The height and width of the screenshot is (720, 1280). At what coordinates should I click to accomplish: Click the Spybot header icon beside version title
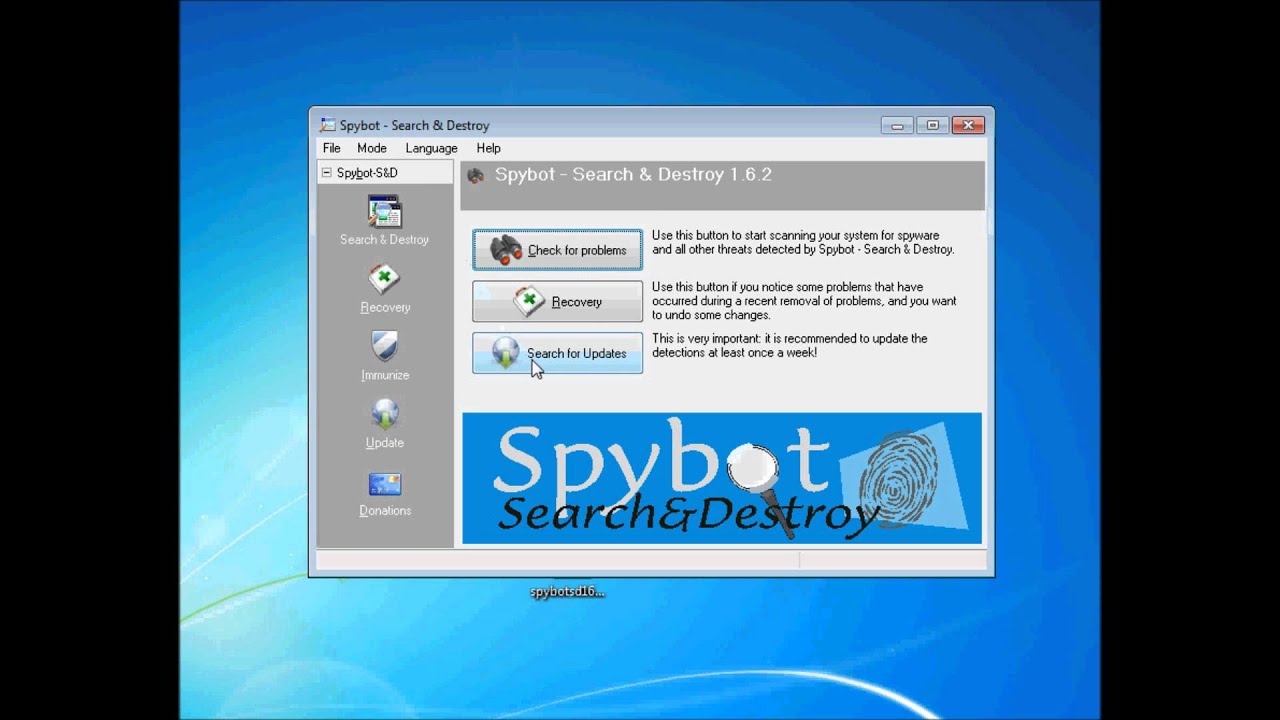(x=476, y=175)
